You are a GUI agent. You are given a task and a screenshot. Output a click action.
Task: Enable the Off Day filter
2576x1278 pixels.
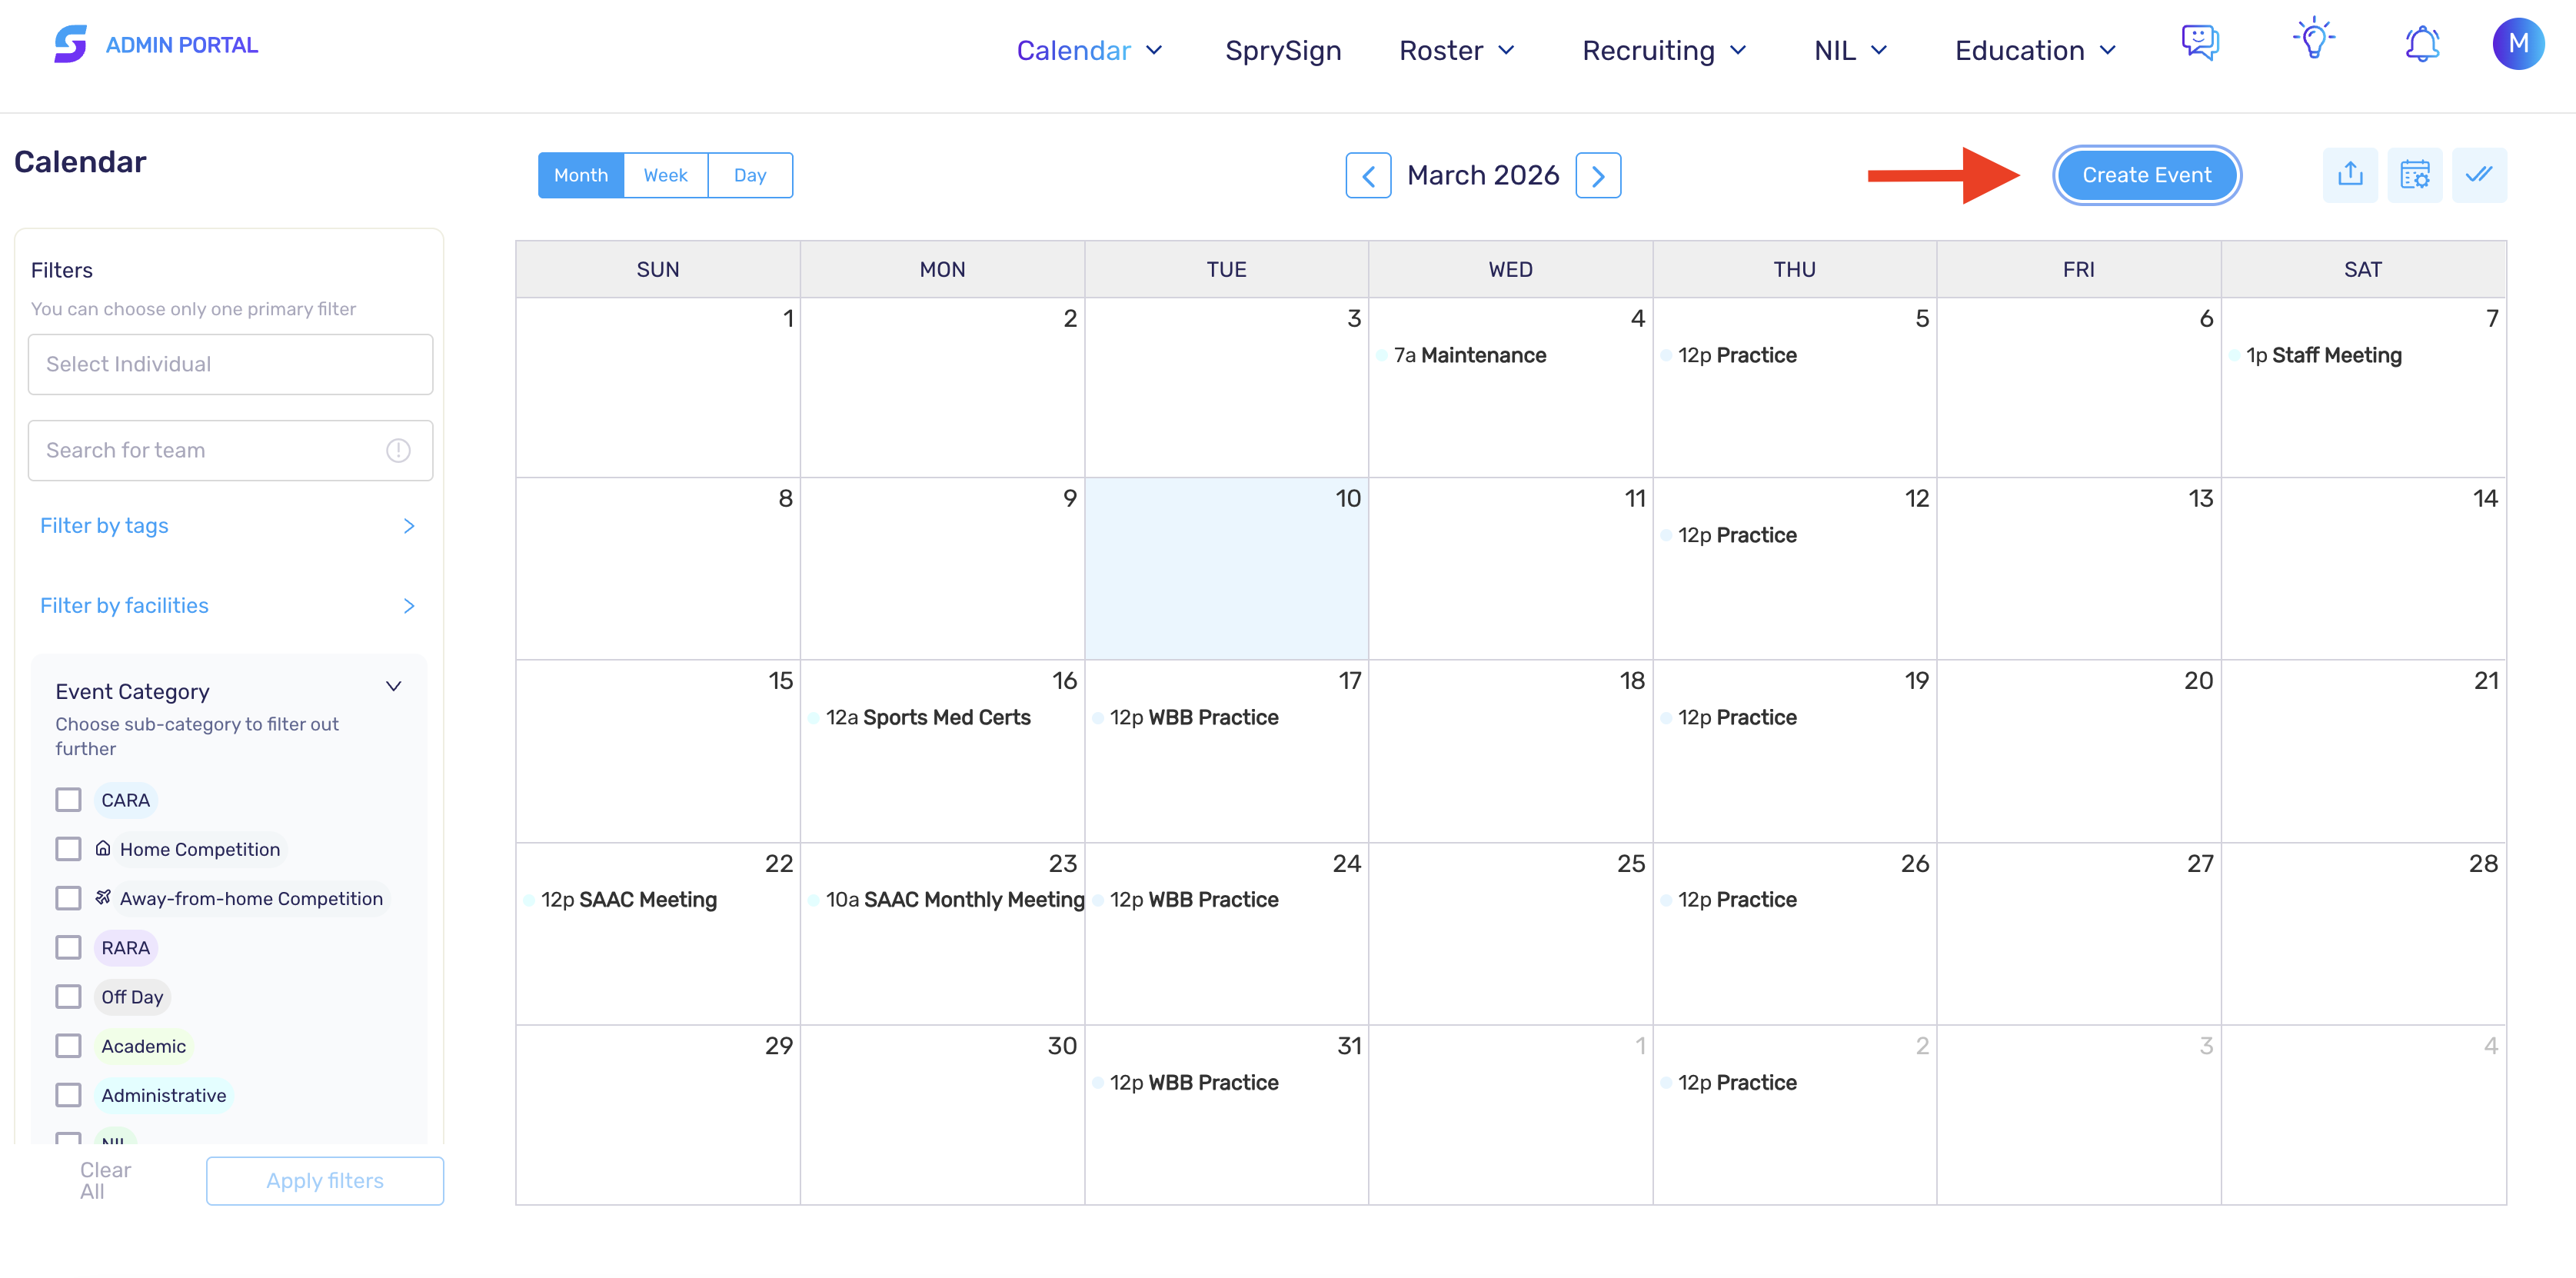click(x=68, y=997)
